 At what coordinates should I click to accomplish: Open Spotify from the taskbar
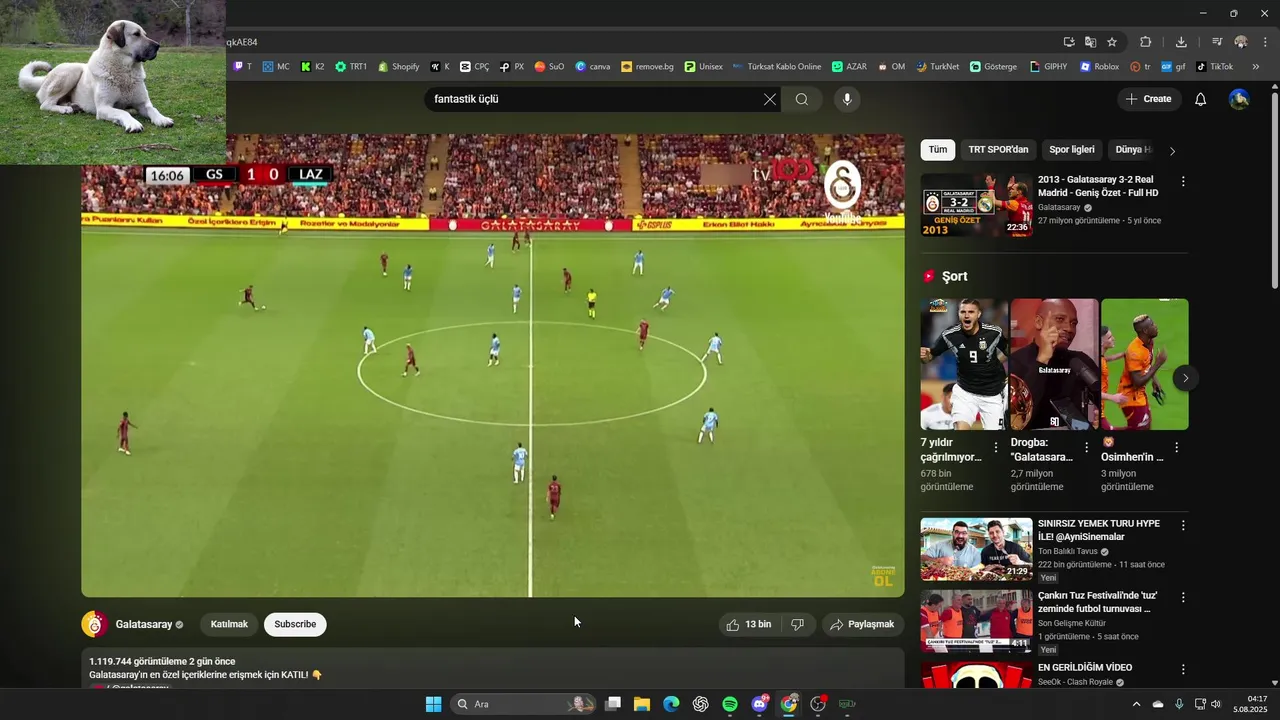730,704
